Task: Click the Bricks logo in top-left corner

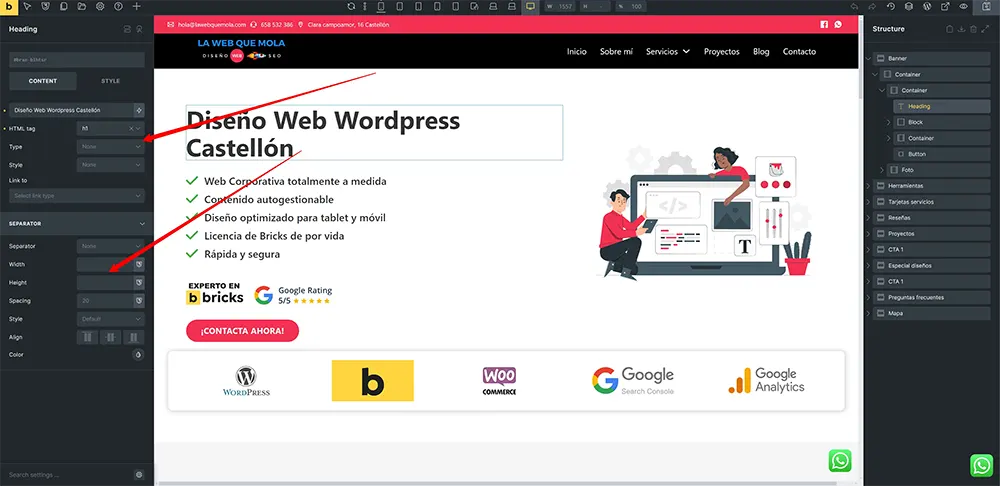Action: pos(9,7)
